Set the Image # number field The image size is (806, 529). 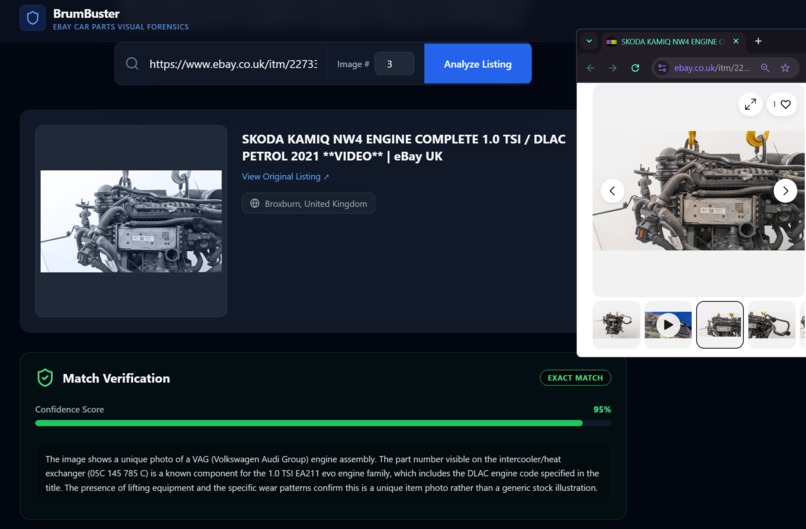(394, 64)
